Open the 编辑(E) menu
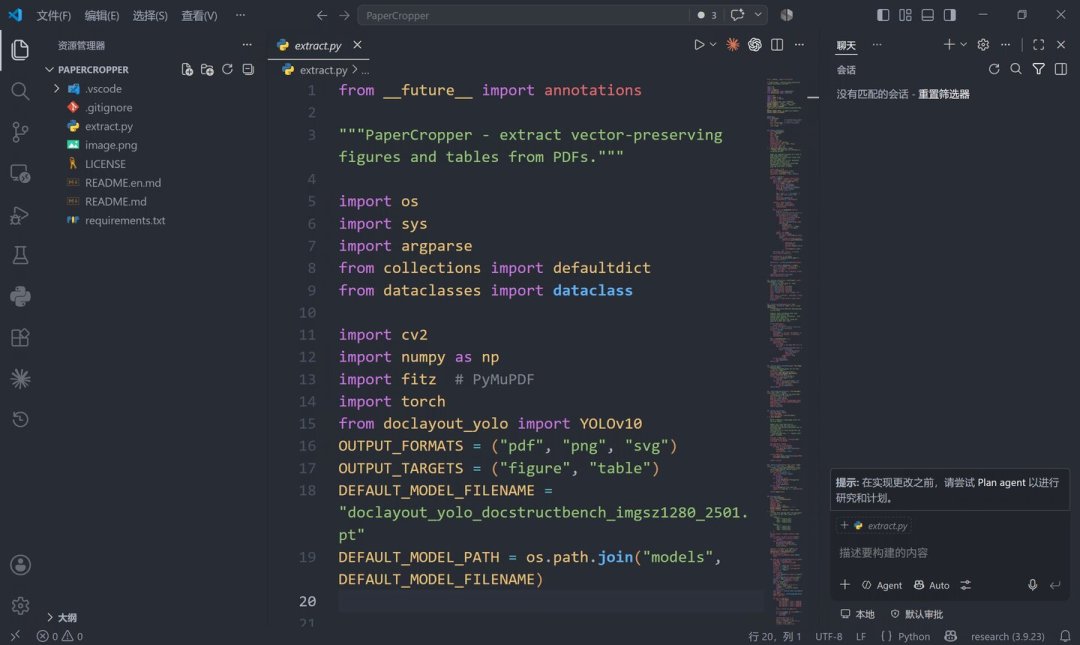The image size is (1080, 645). pos(102,15)
